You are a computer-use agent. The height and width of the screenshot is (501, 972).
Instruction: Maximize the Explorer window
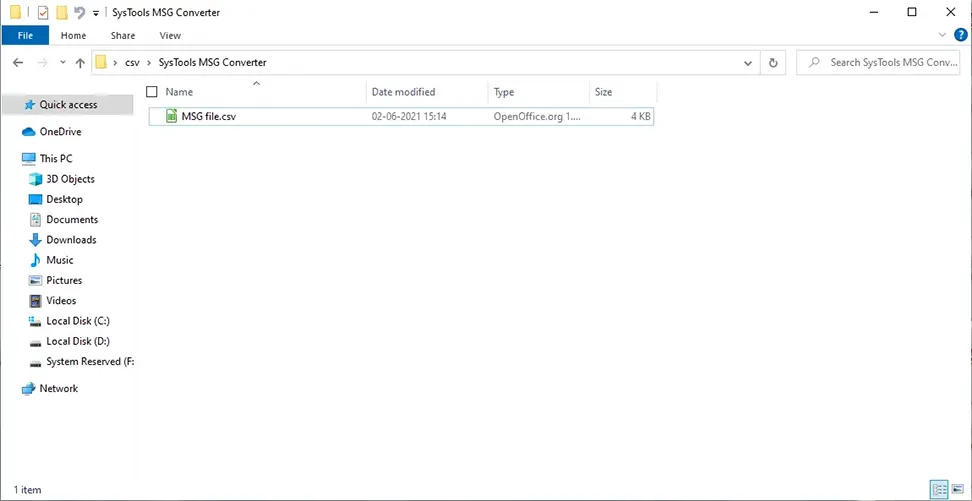[x=912, y=12]
